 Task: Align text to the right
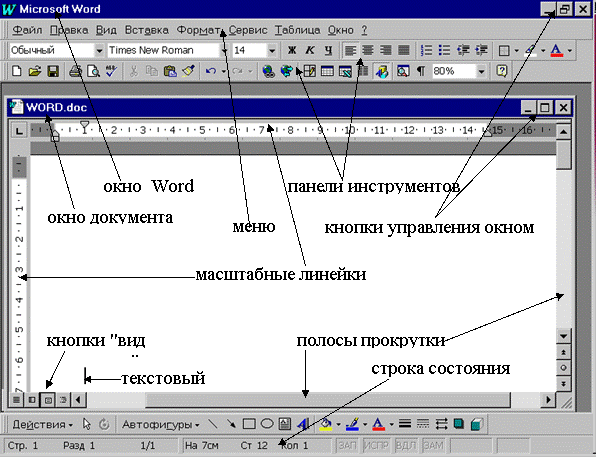tap(385, 50)
